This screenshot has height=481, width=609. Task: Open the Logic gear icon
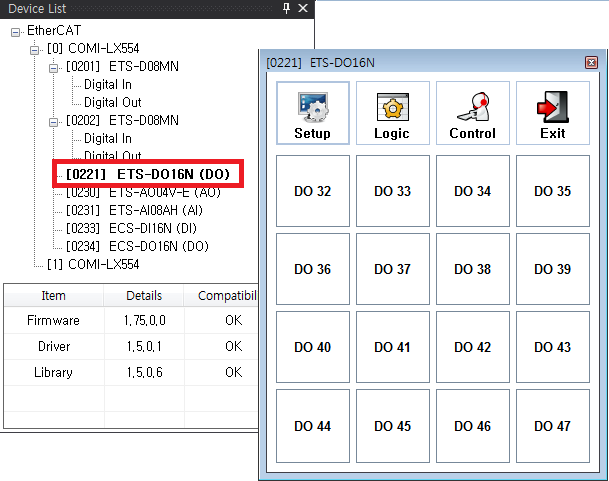pos(391,114)
